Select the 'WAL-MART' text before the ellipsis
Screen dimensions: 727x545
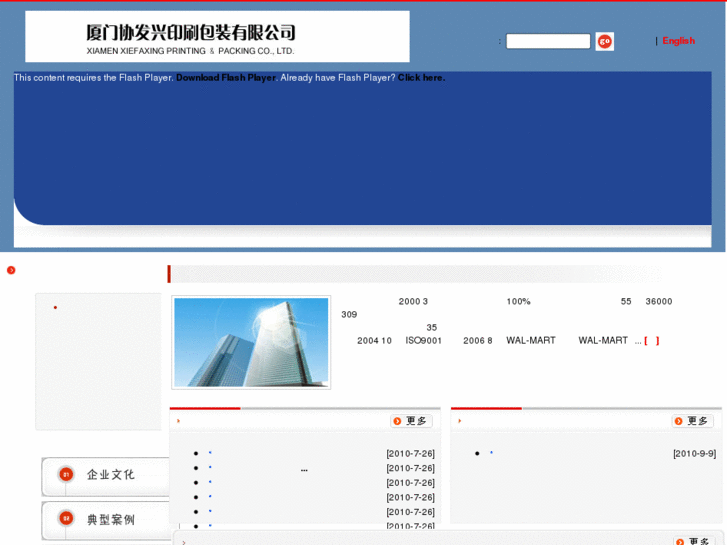[603, 340]
